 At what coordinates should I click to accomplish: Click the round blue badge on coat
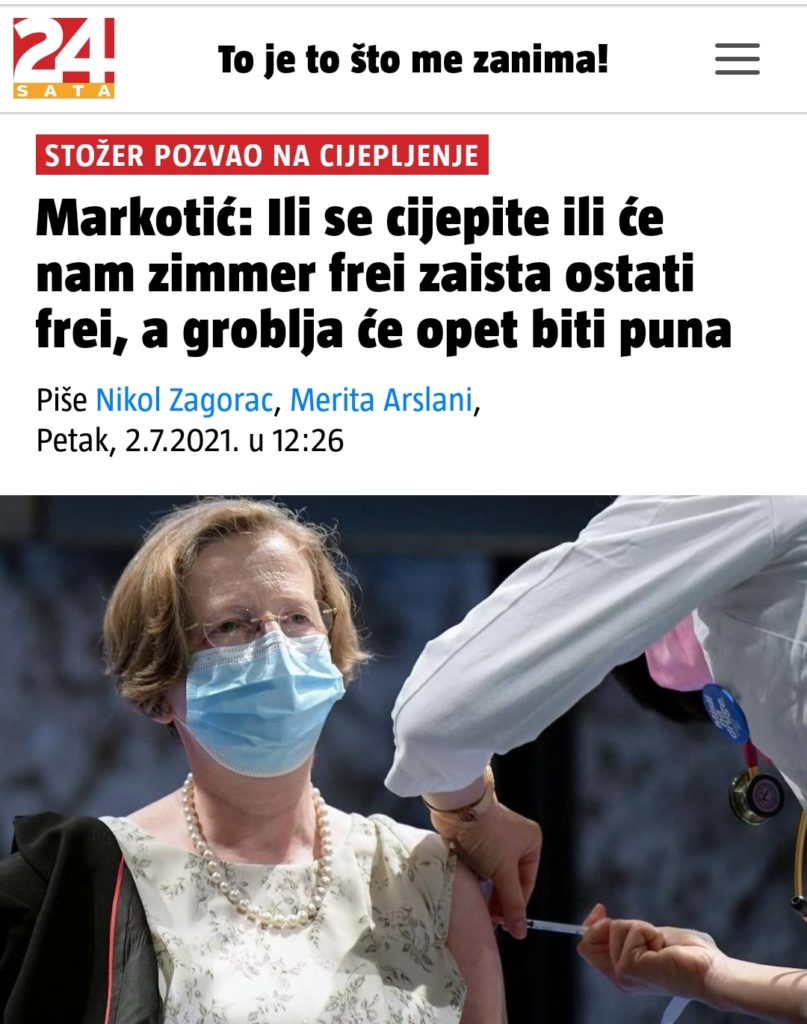[x=725, y=714]
